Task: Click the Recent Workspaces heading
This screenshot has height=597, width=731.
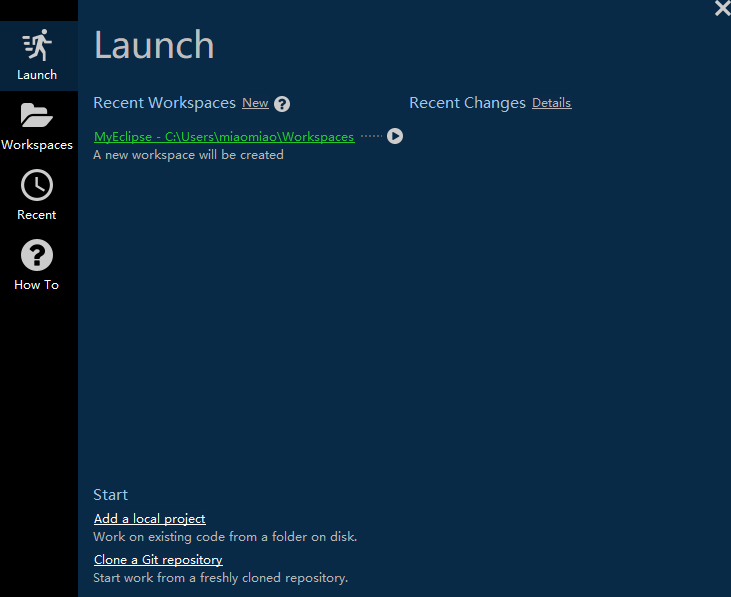Action: pos(164,103)
